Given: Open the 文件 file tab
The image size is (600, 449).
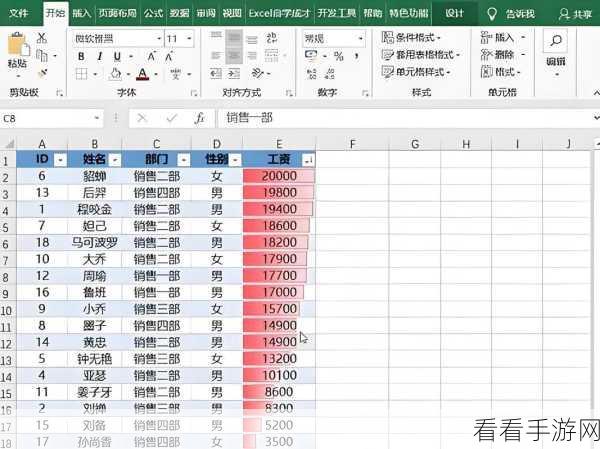Looking at the screenshot, I should click(x=18, y=14).
